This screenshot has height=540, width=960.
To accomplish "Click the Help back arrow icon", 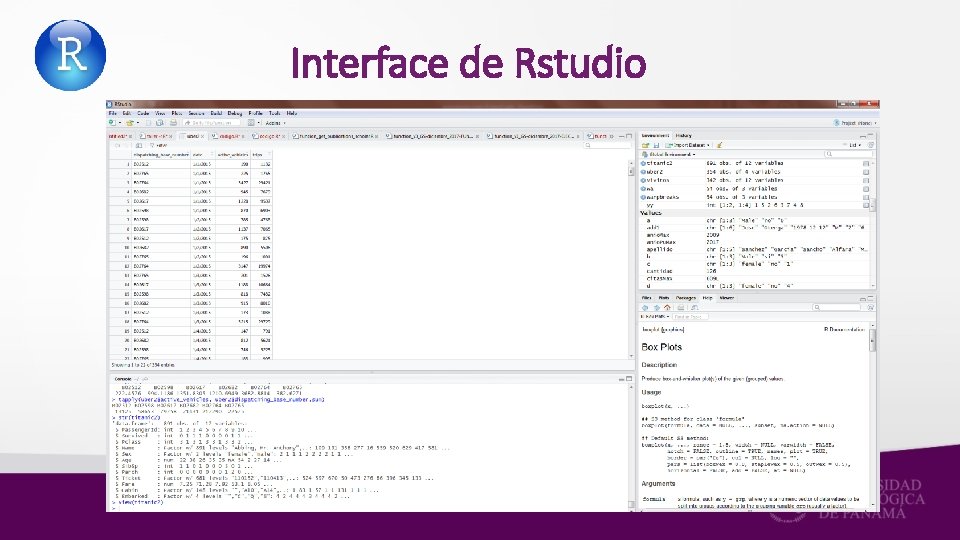I will [x=645, y=307].
